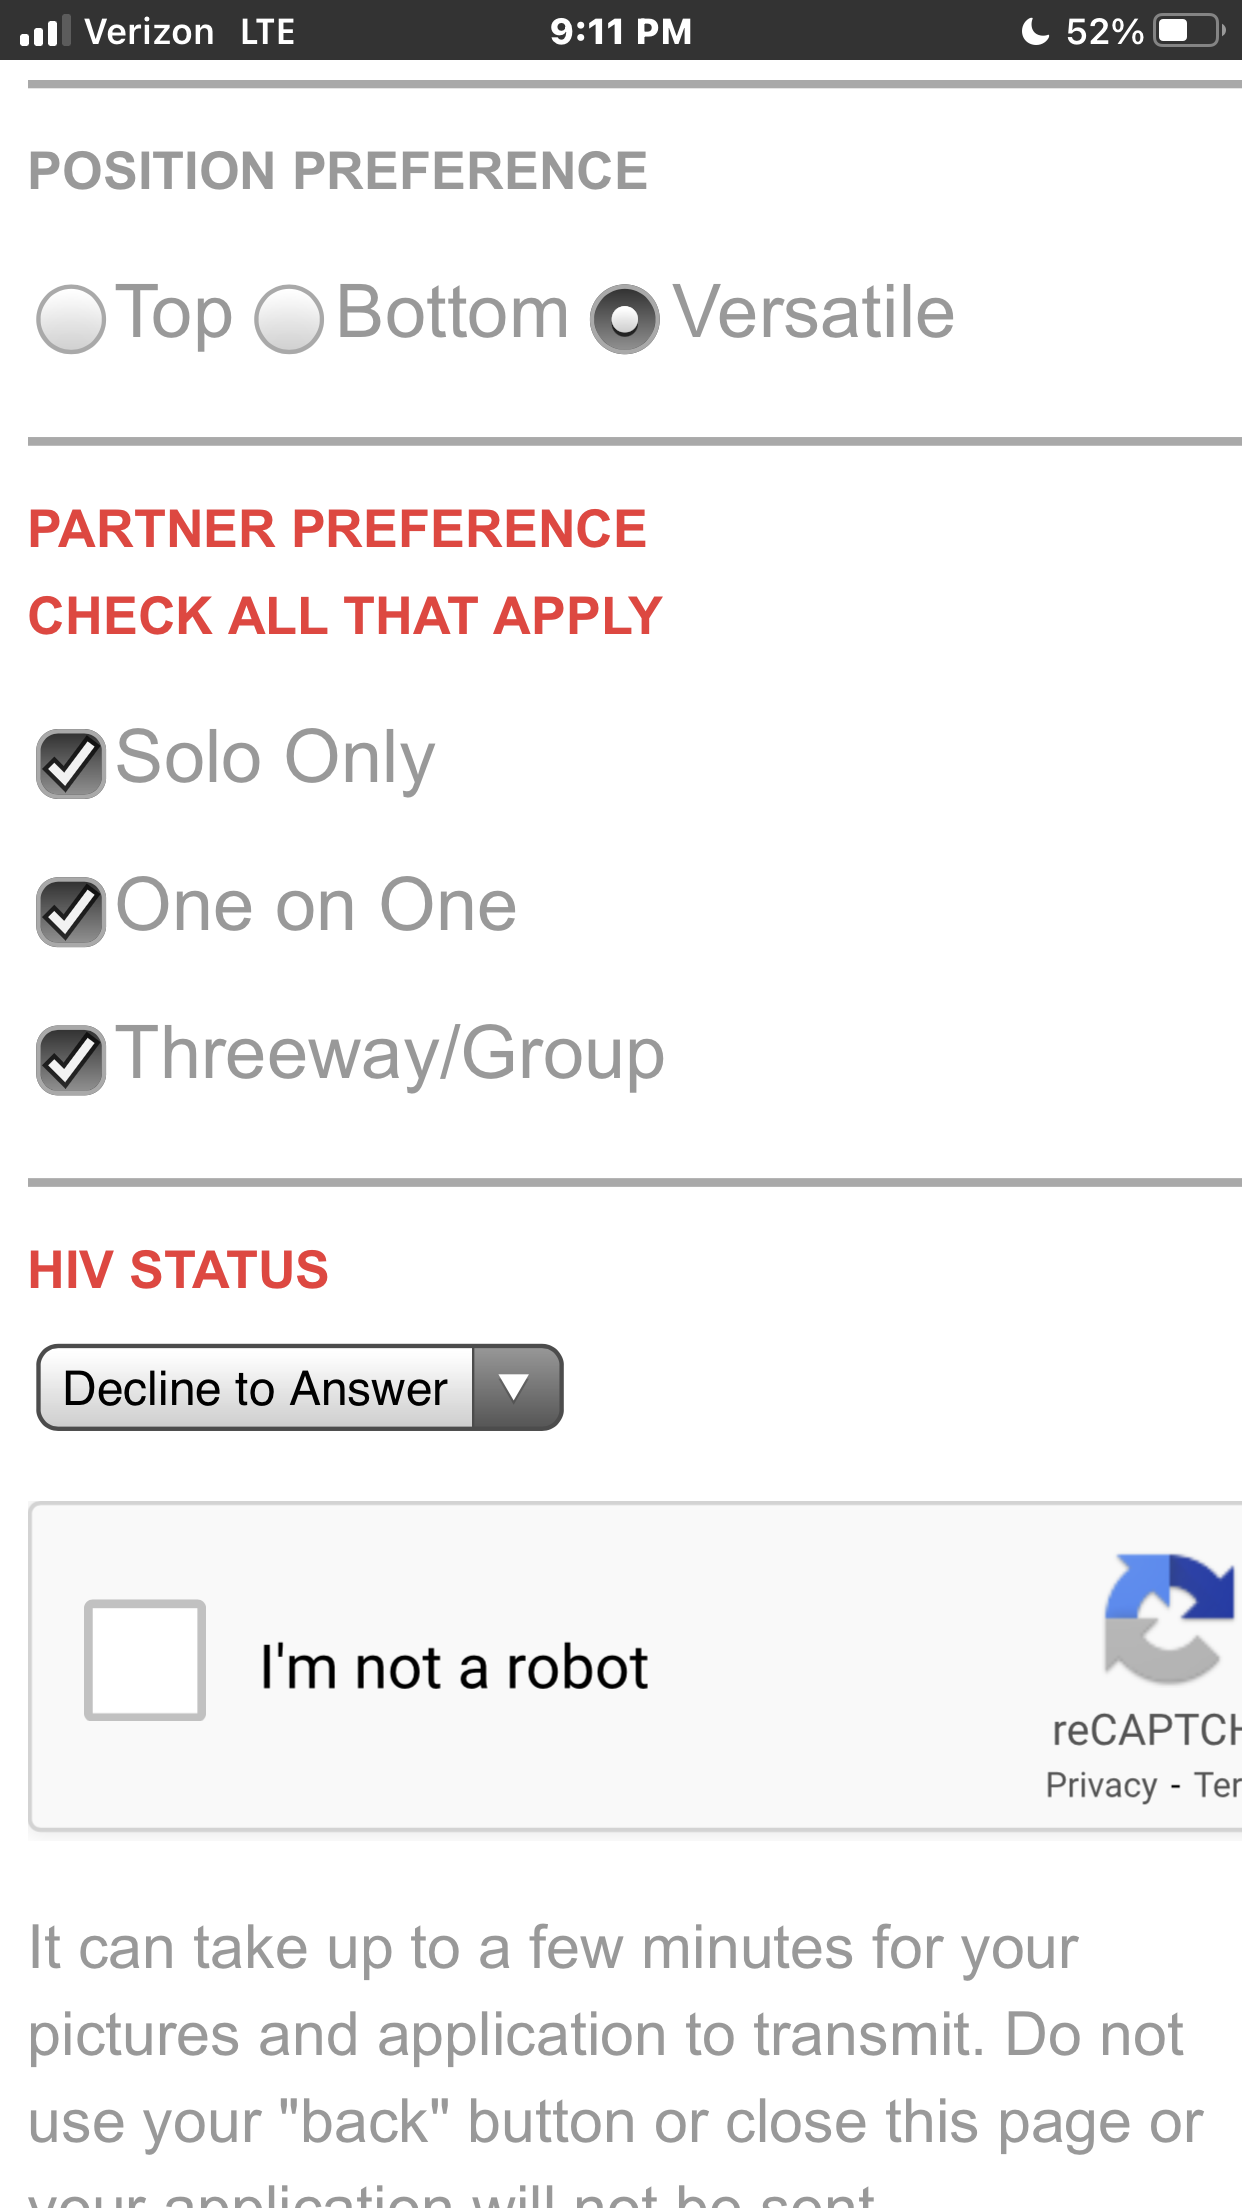Screen dimensions: 1242x2208
Task: Click the reCAPTCHA logo icon
Action: 1170,1618
